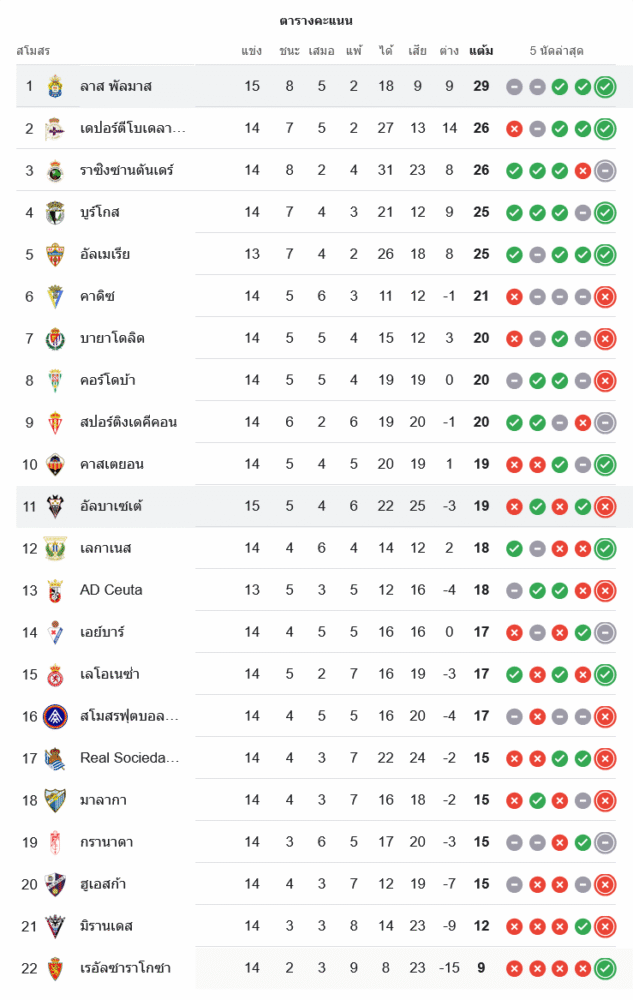Click Las Palmas' most recent win indicator

tap(605, 87)
